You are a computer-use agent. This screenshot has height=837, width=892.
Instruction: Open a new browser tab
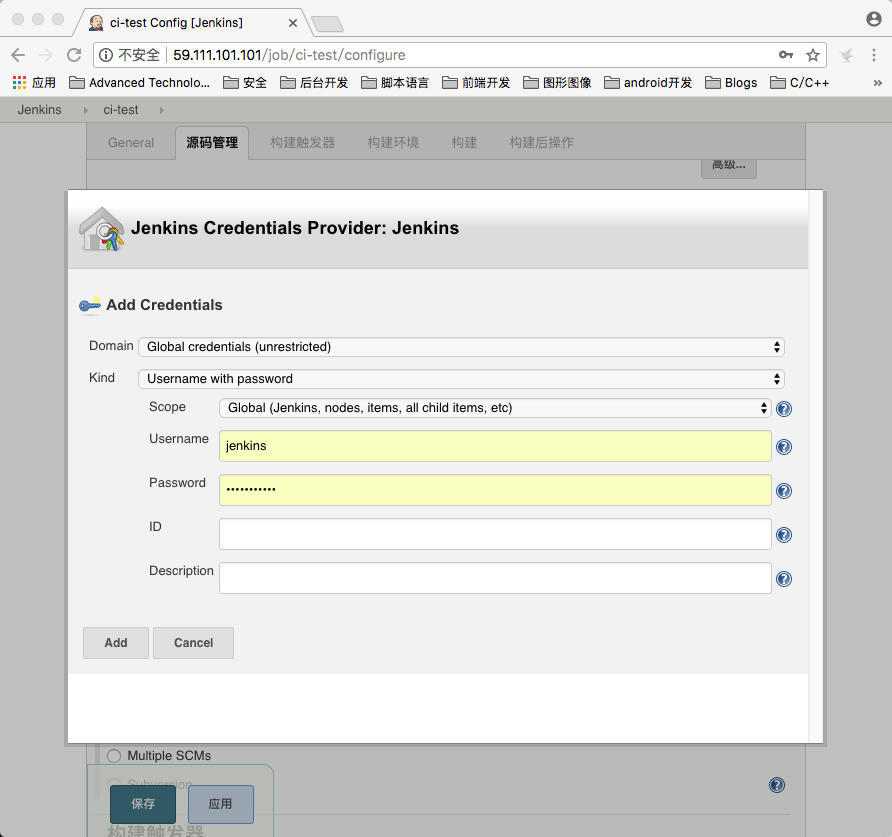coord(327,24)
